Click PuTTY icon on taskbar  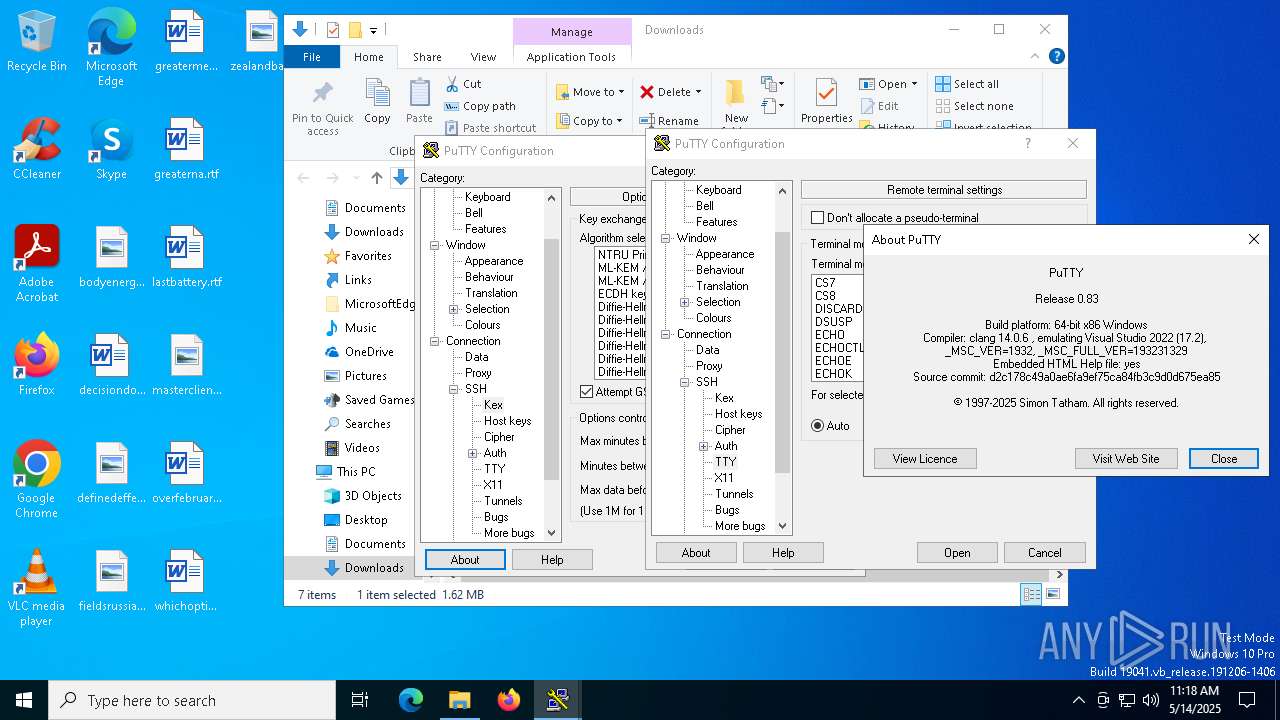[x=557, y=700]
